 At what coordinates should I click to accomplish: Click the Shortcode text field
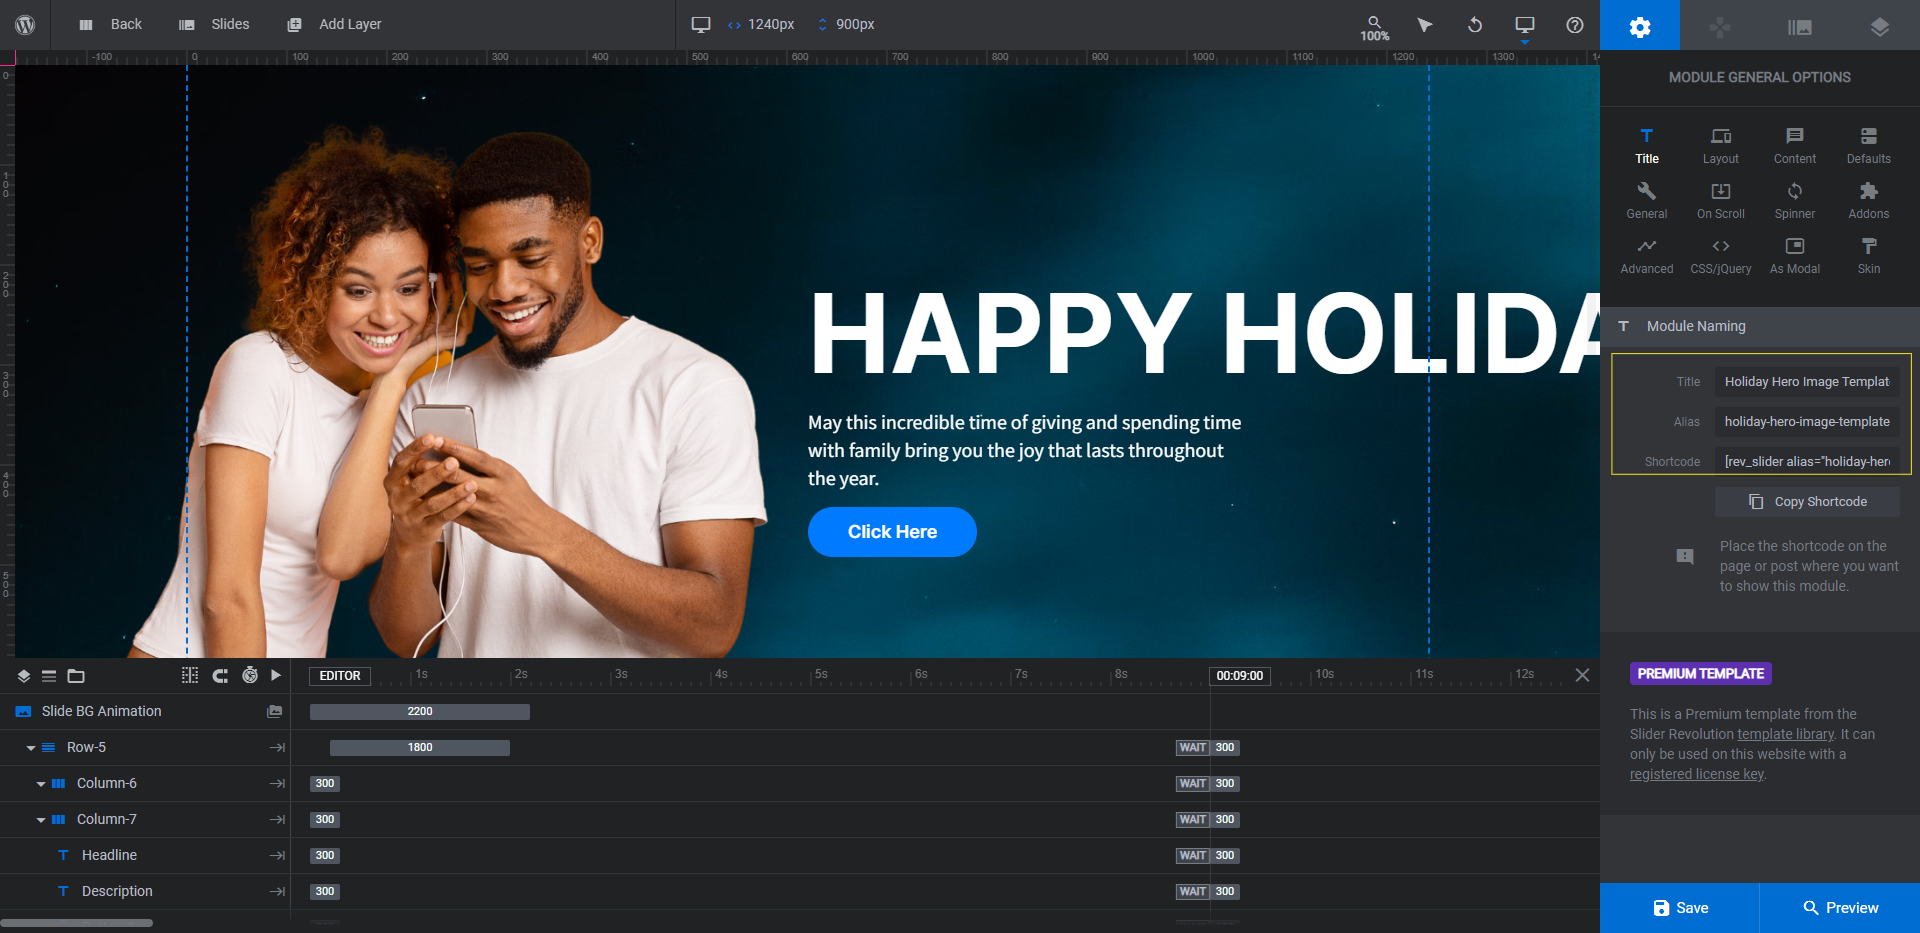[1807, 461]
